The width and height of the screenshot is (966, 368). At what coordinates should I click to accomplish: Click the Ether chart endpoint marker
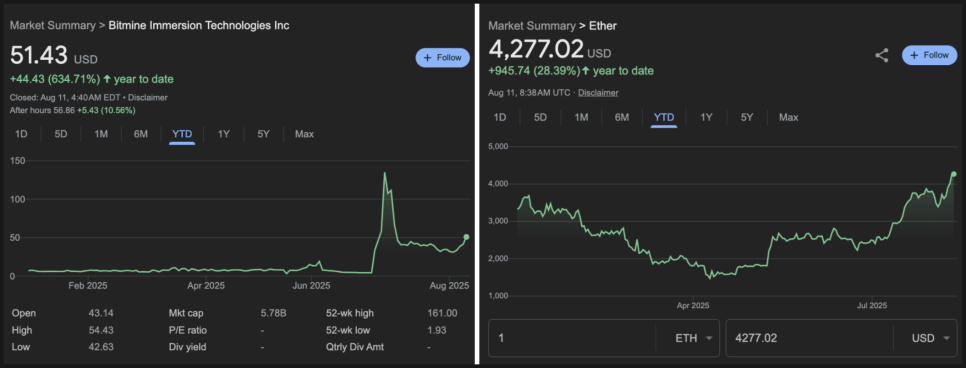coord(954,174)
